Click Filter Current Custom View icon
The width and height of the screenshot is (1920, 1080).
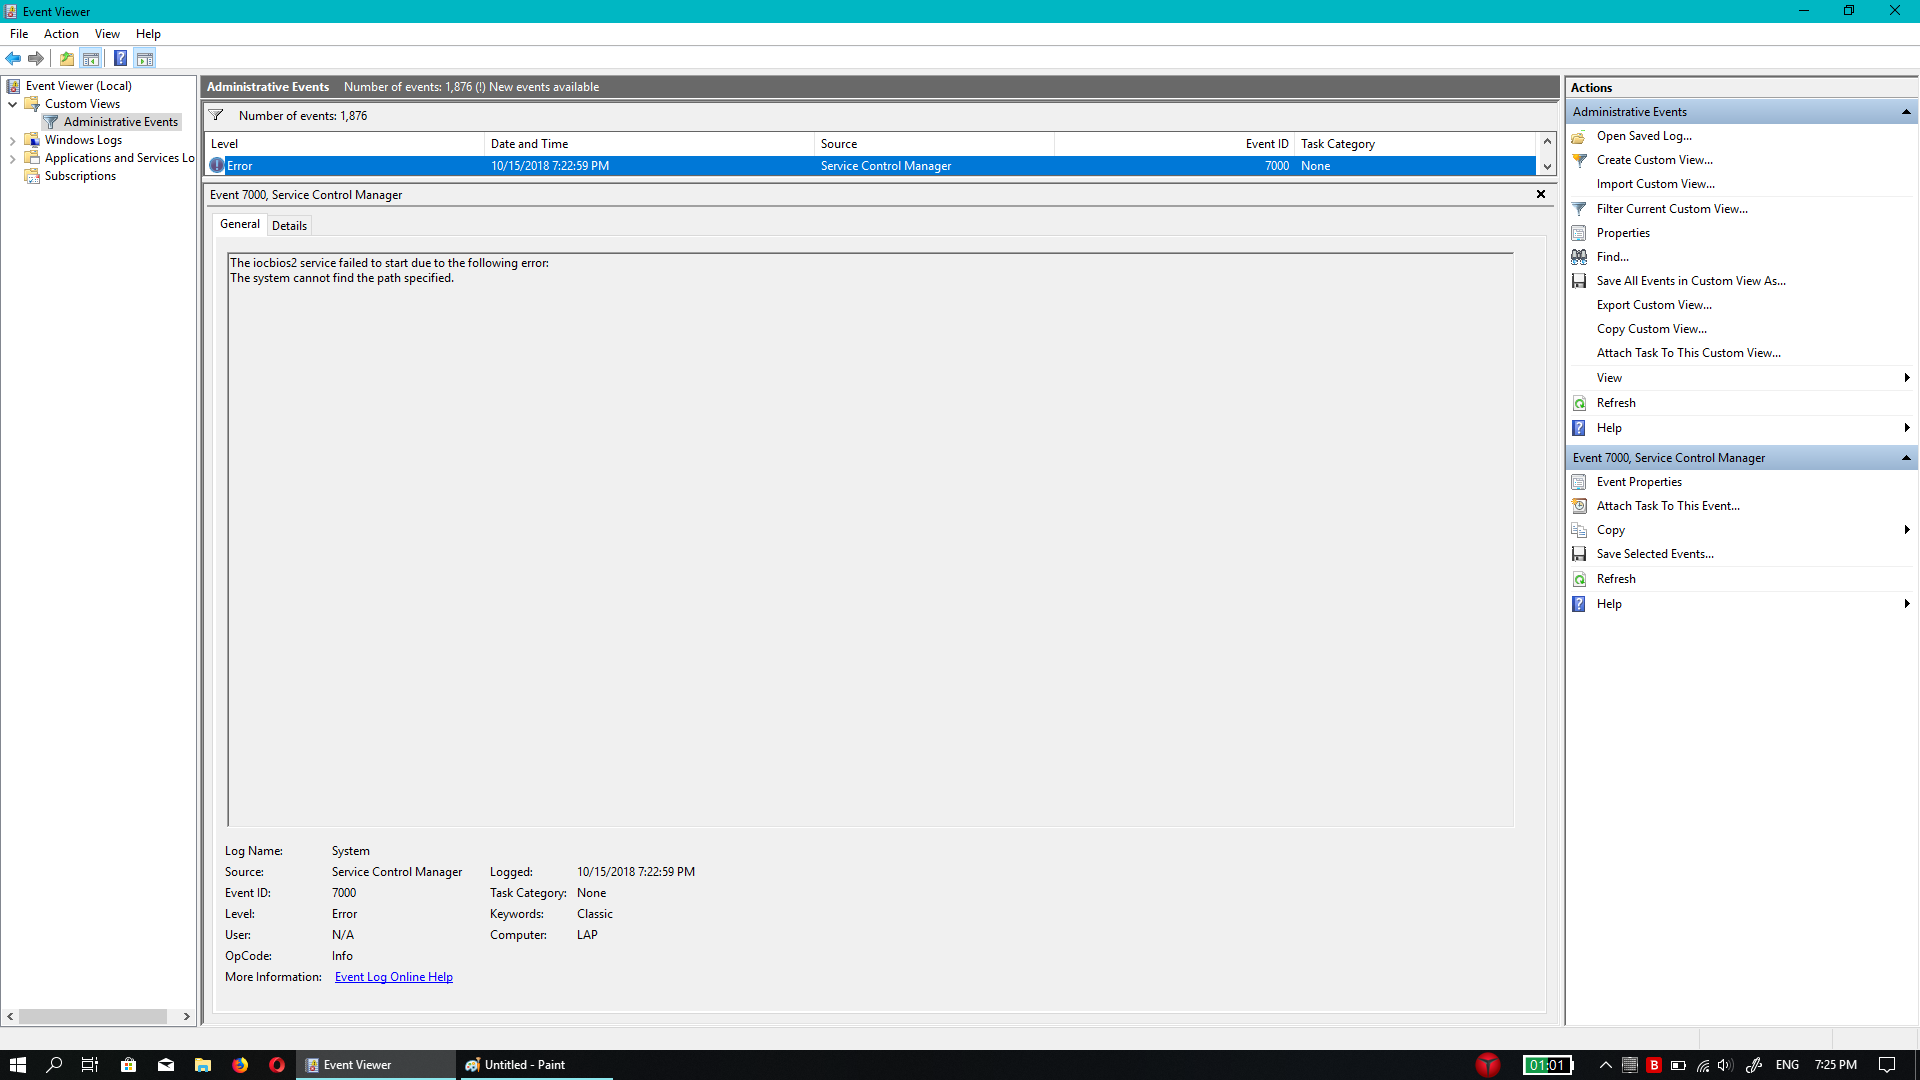click(1579, 209)
